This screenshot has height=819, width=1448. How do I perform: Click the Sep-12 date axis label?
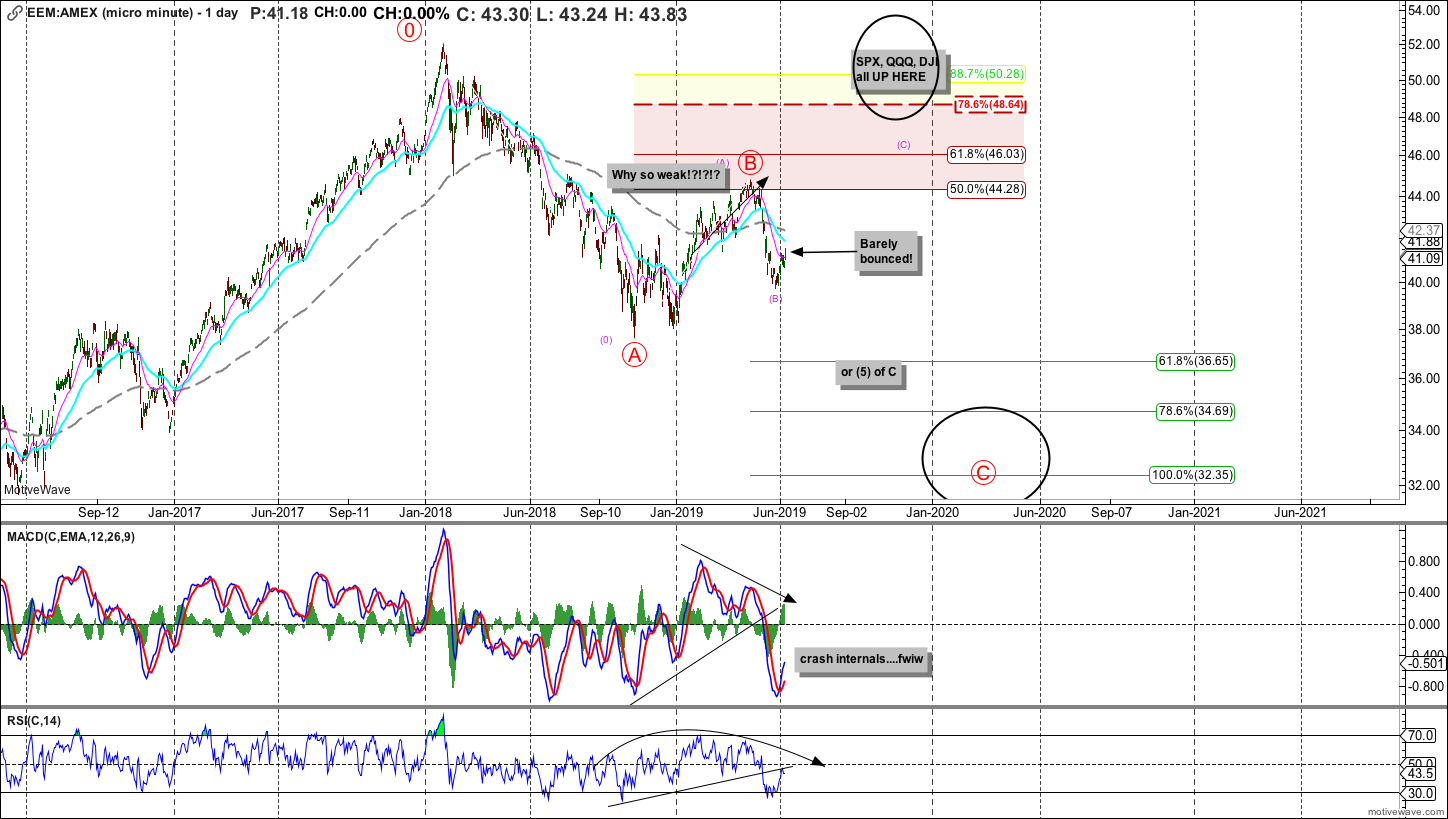[99, 512]
